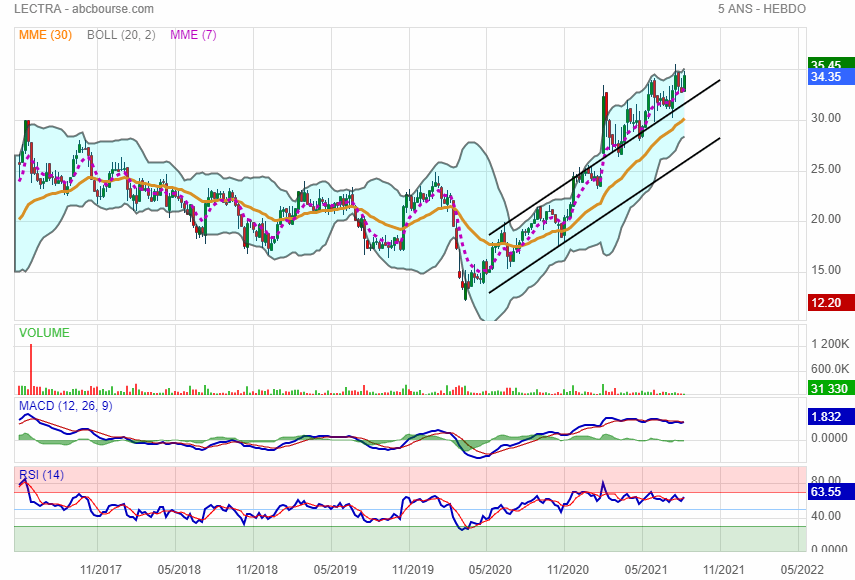Click the VOLUME panel label
Viewport: 855px width, 580px height.
point(44,333)
